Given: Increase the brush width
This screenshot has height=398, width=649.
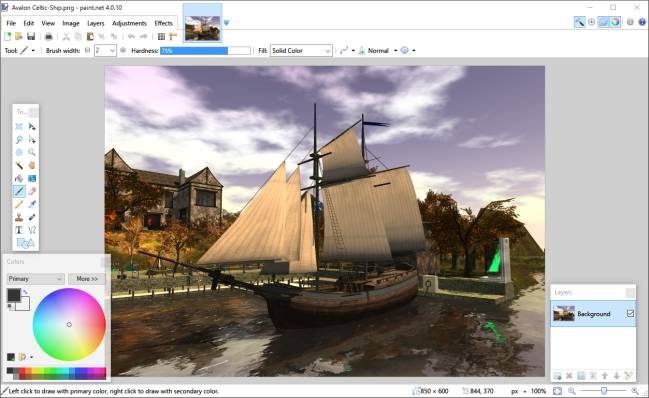Looking at the screenshot, I should coord(123,50).
